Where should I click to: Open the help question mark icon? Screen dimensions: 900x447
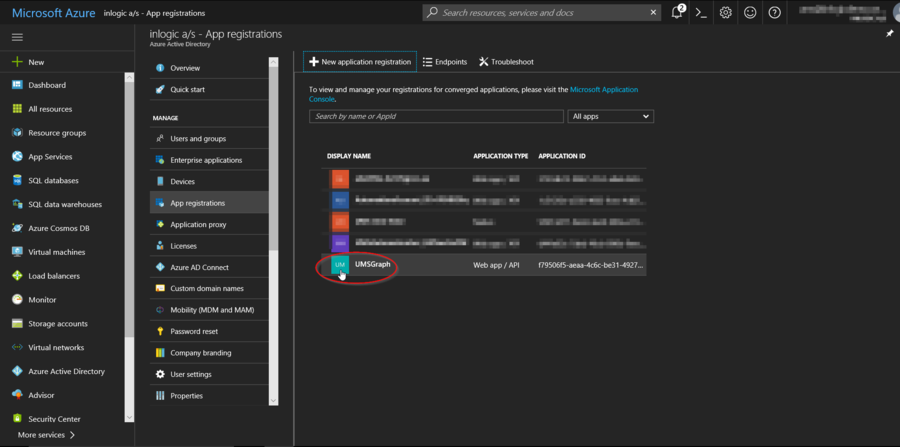(775, 13)
